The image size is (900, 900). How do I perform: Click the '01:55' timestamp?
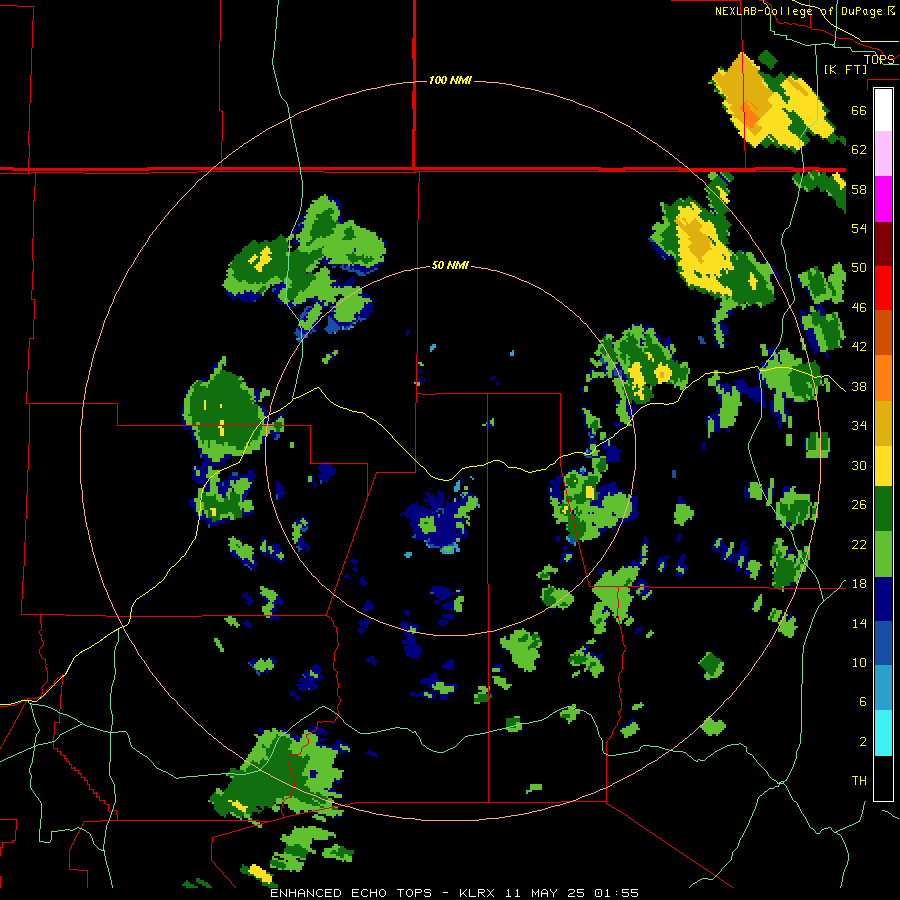pos(616,893)
